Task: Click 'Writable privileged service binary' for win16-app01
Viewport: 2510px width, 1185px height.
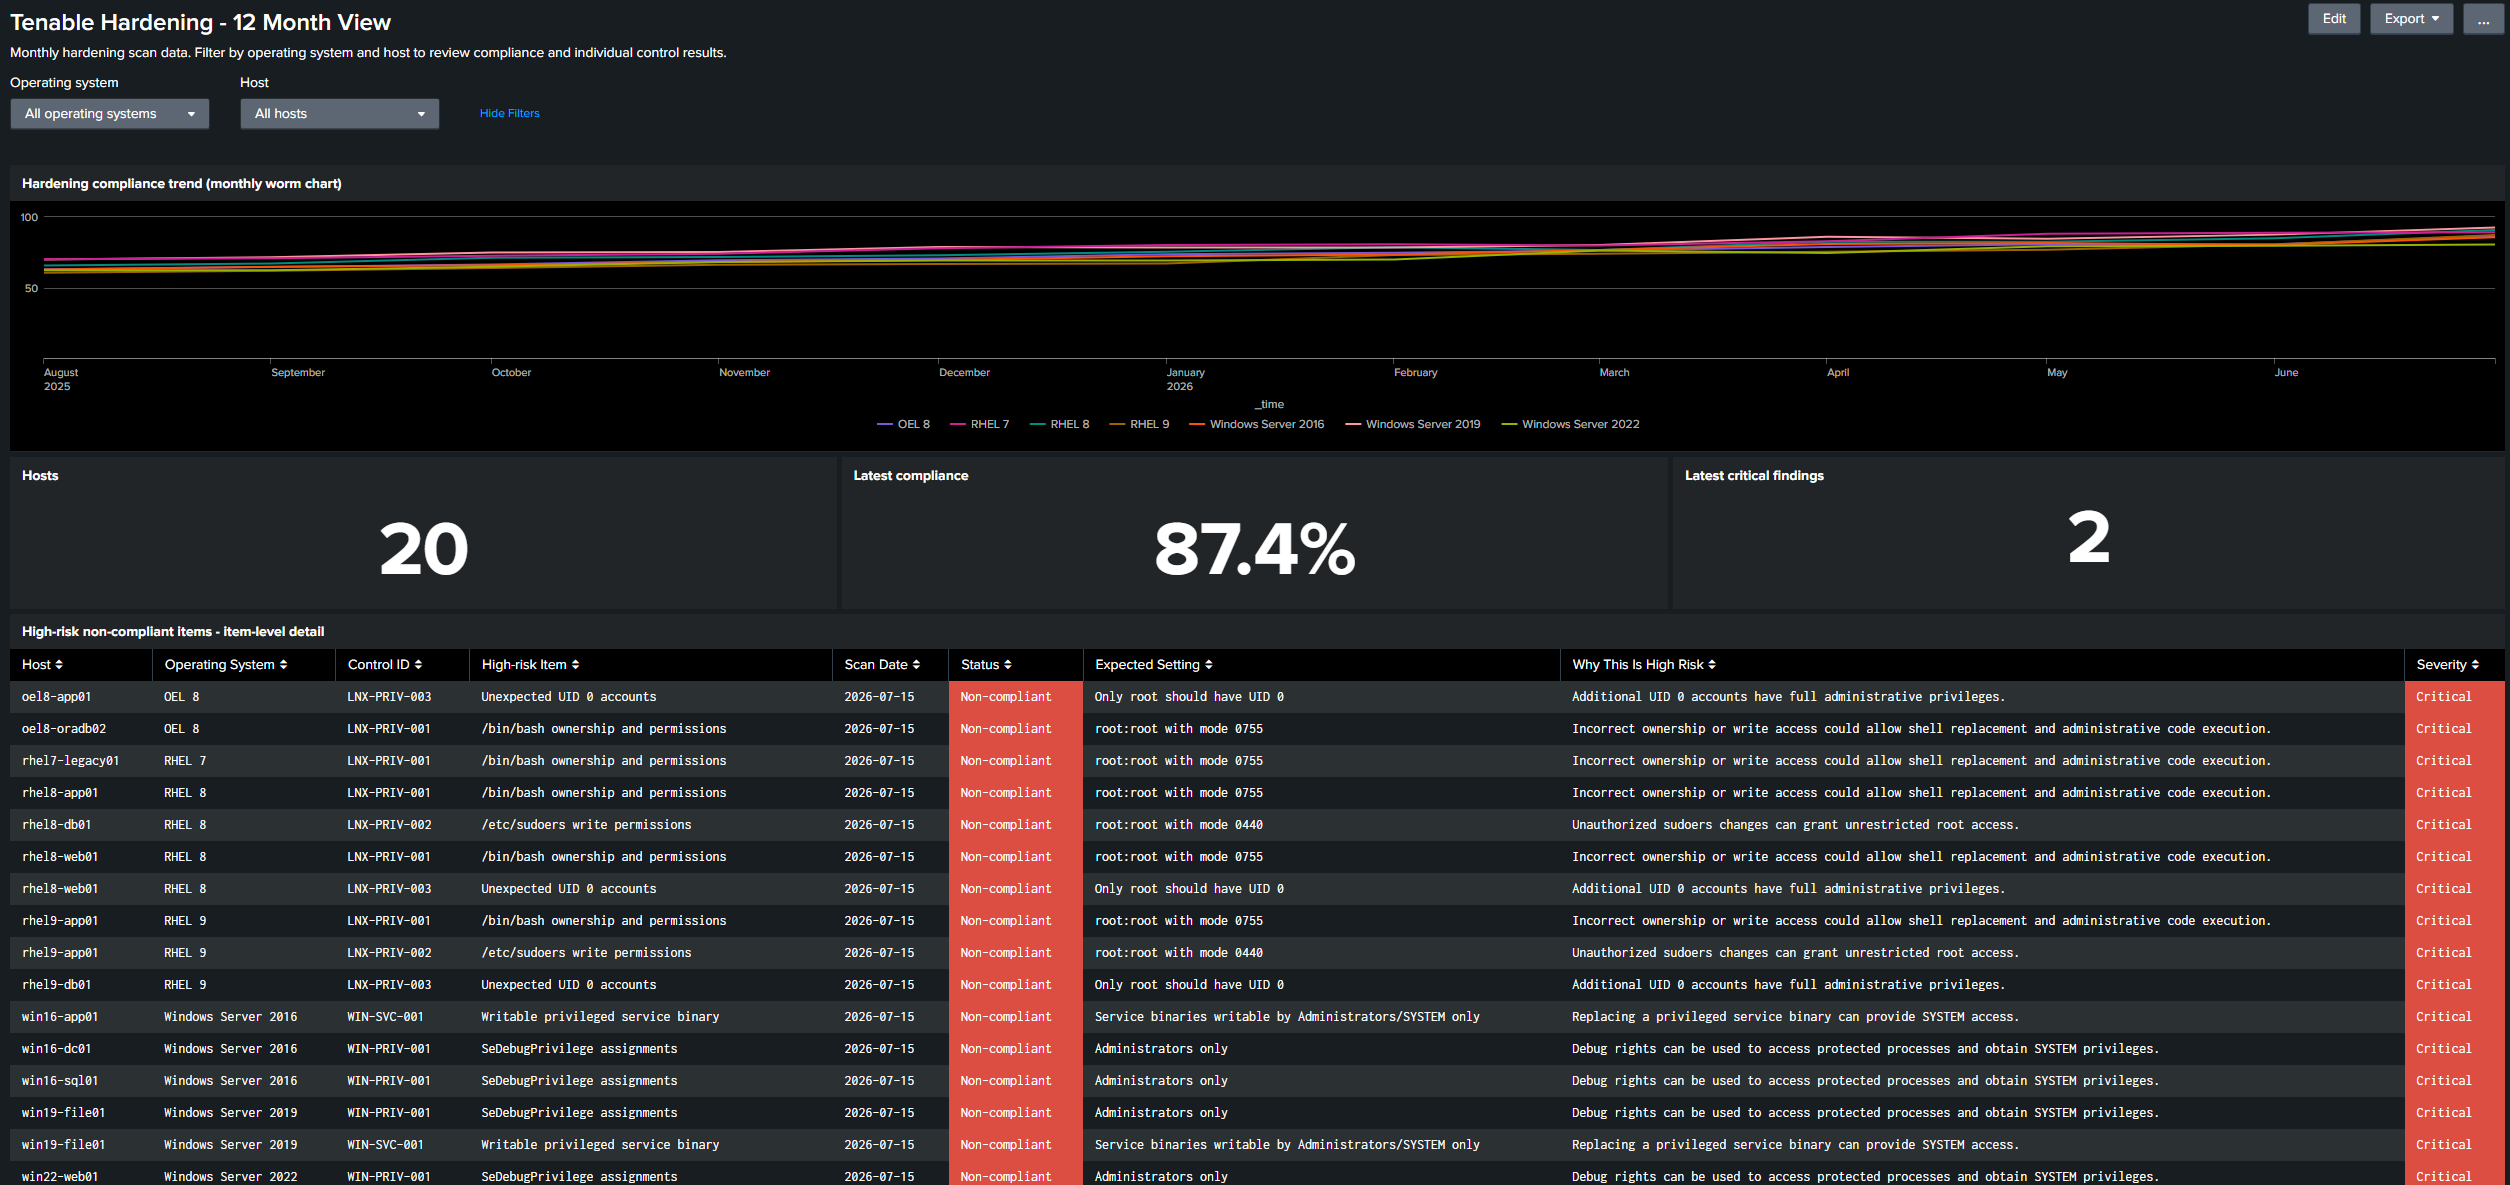Action: 600,1017
